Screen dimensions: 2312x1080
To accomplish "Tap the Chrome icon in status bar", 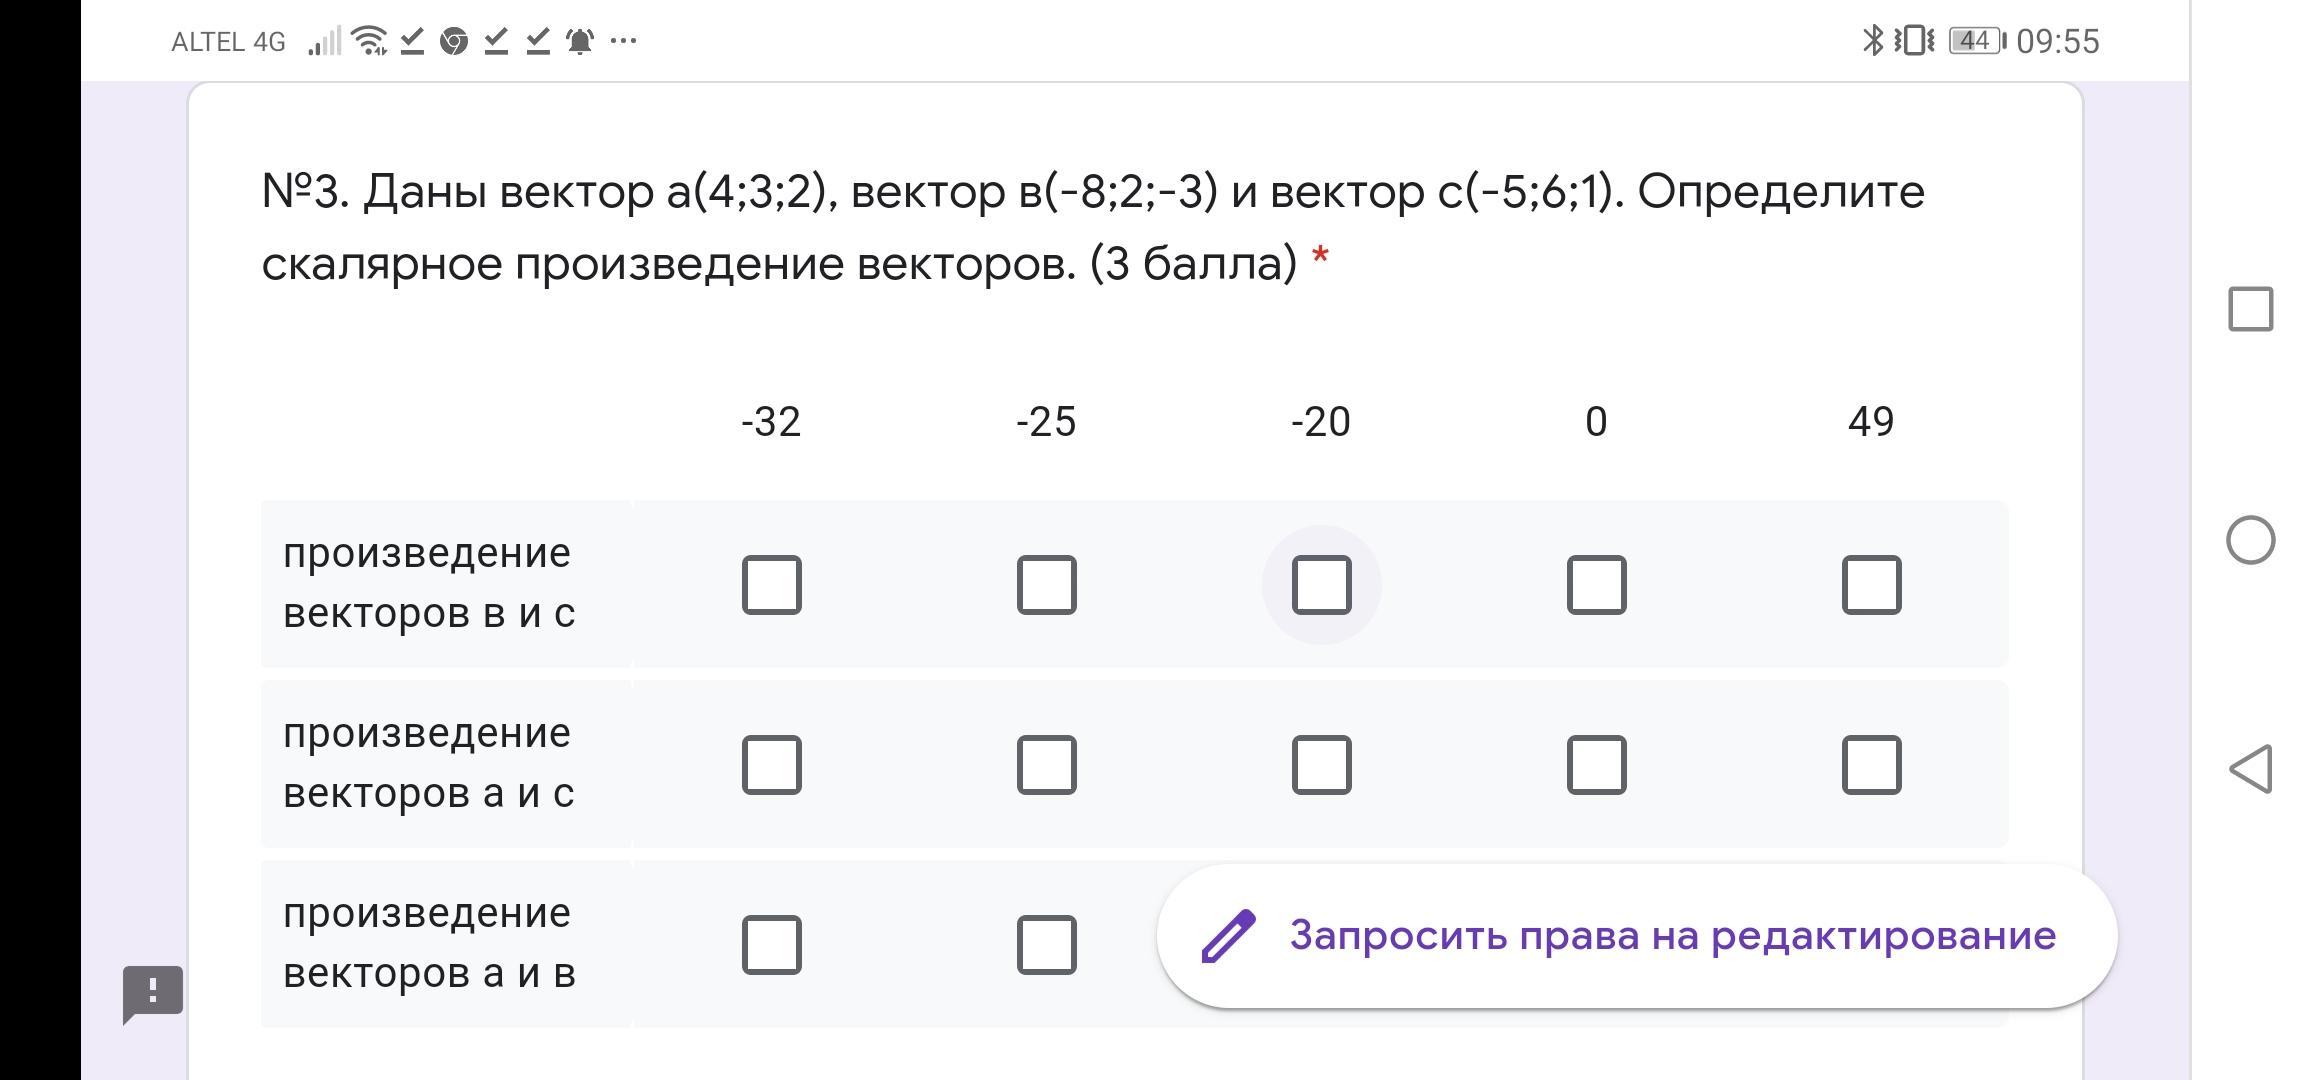I will 454,41.
